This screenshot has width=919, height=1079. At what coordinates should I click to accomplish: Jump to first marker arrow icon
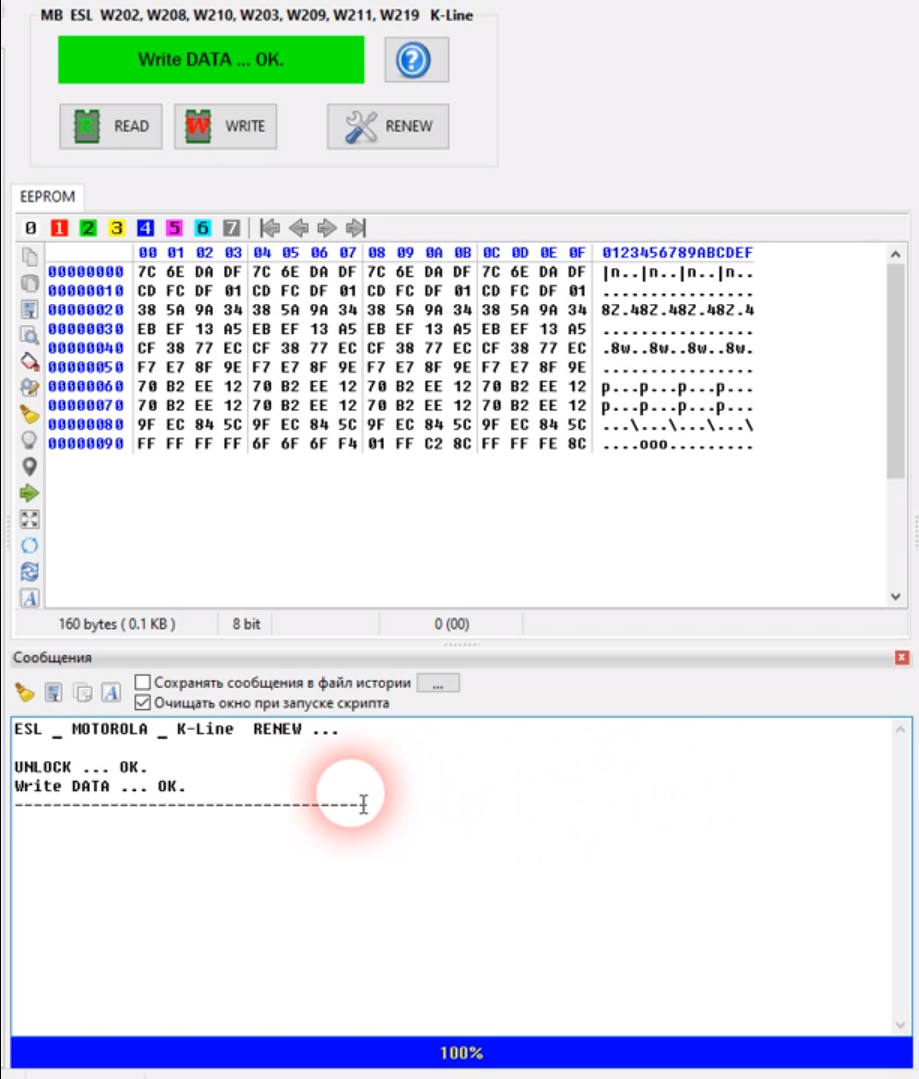269,228
